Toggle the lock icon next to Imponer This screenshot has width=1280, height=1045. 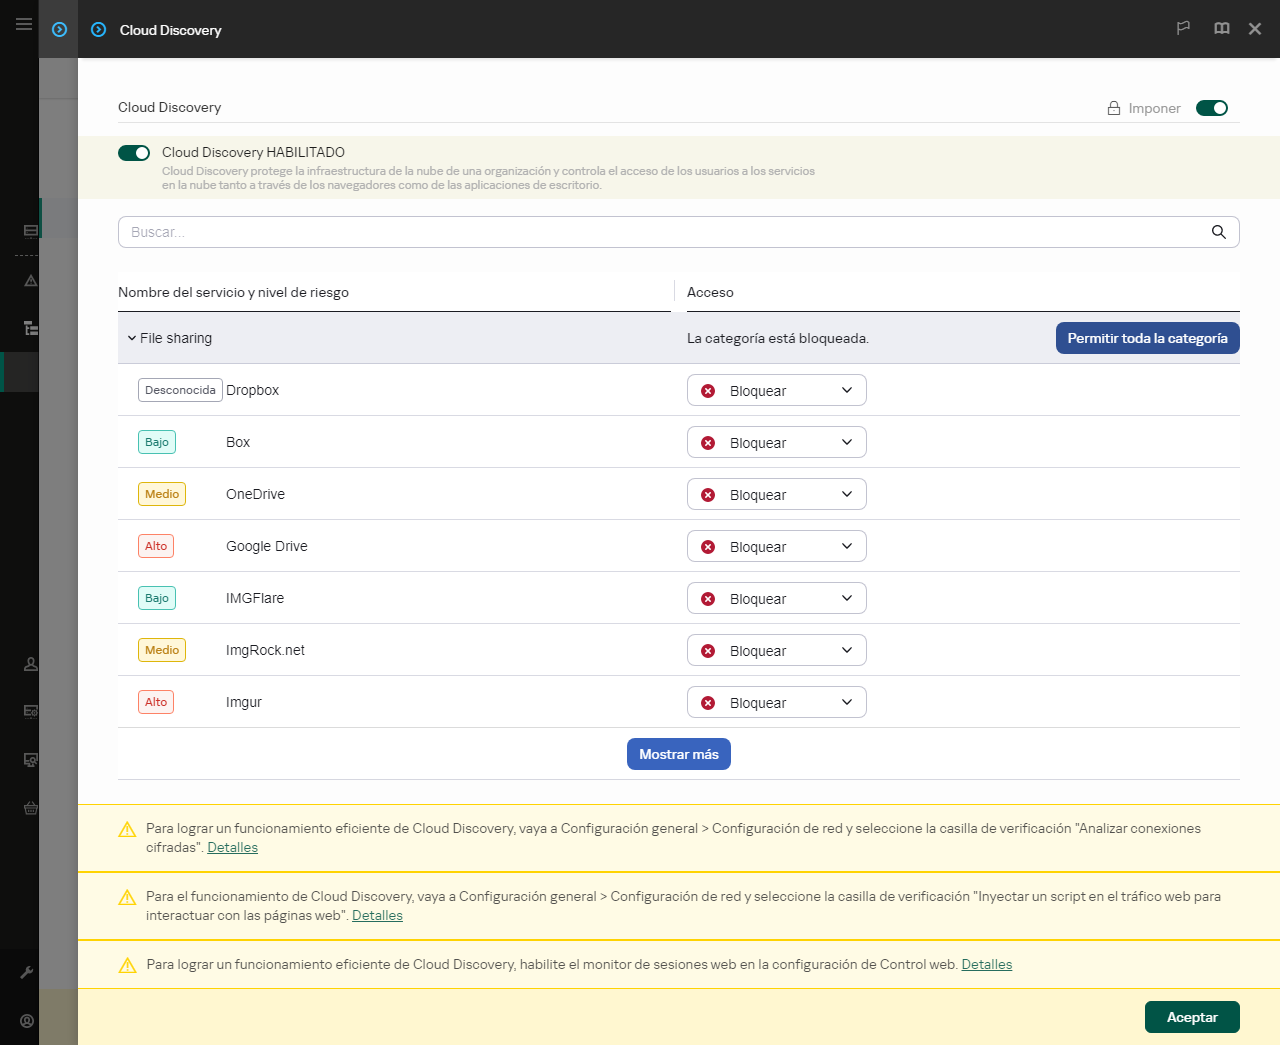(x=1112, y=107)
